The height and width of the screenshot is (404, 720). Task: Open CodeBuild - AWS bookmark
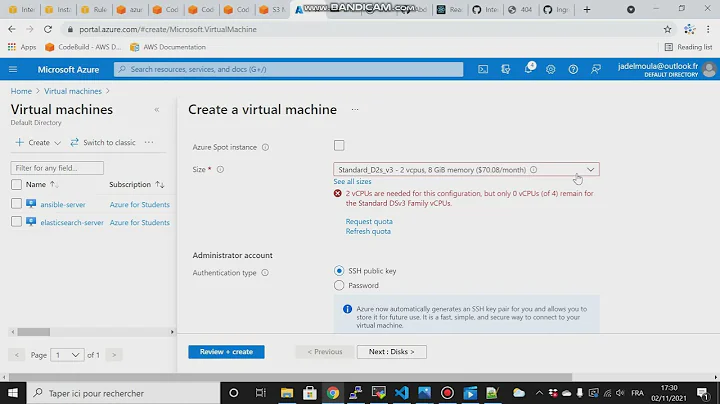tap(83, 47)
